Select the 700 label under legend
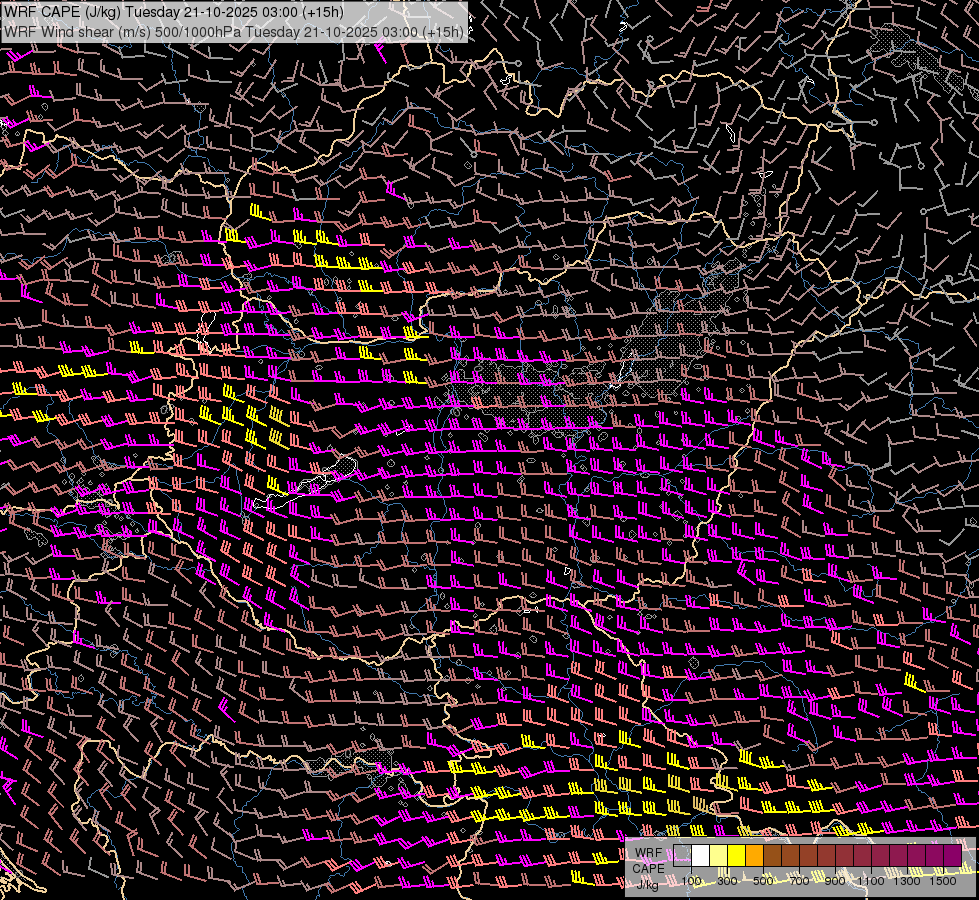This screenshot has width=979, height=900. click(x=800, y=881)
